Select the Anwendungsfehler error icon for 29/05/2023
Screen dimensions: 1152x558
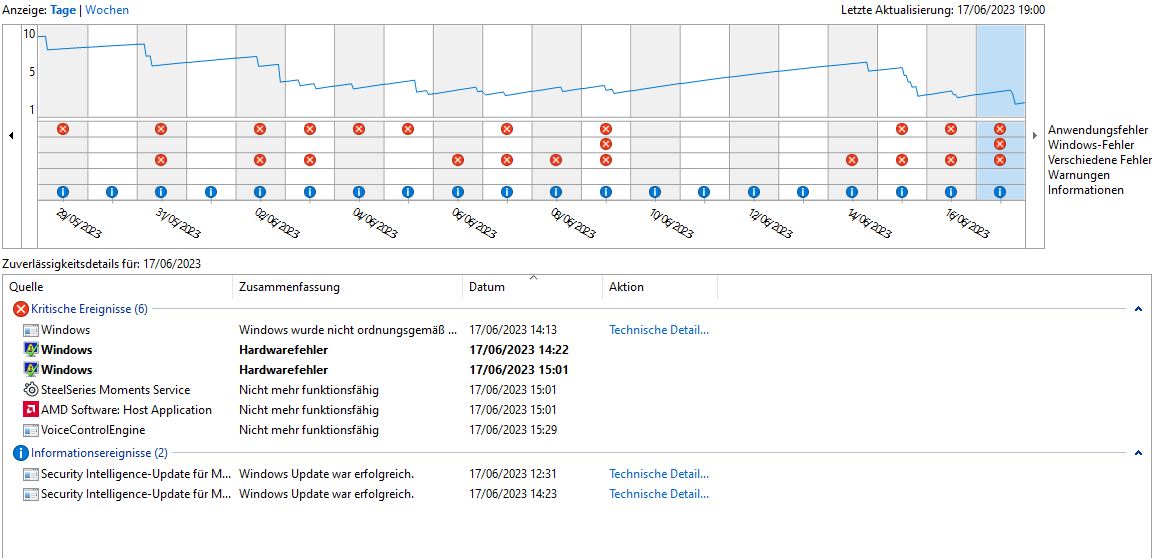click(62, 129)
